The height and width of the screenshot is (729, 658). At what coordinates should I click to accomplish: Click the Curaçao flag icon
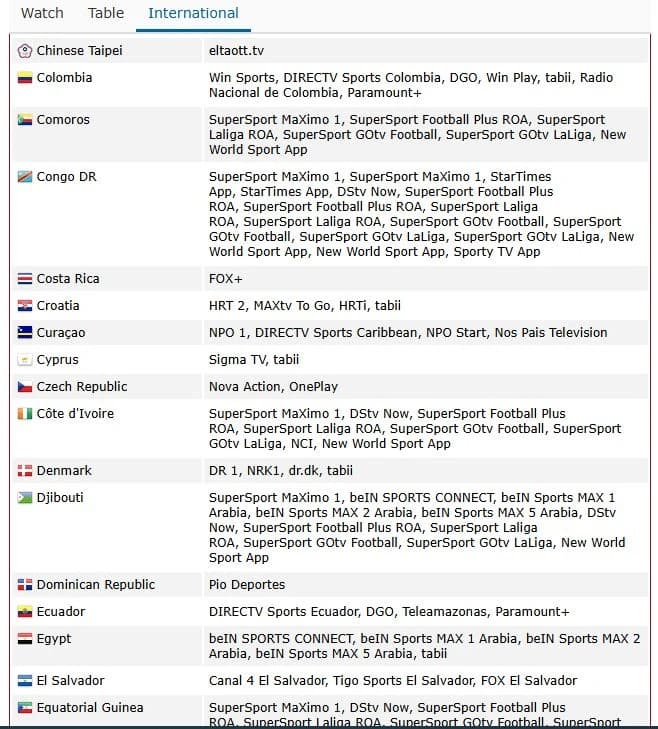pos(25,333)
